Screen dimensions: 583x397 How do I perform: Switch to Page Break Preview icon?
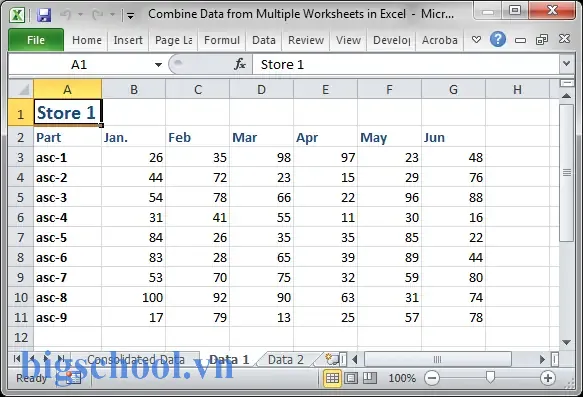pos(370,378)
